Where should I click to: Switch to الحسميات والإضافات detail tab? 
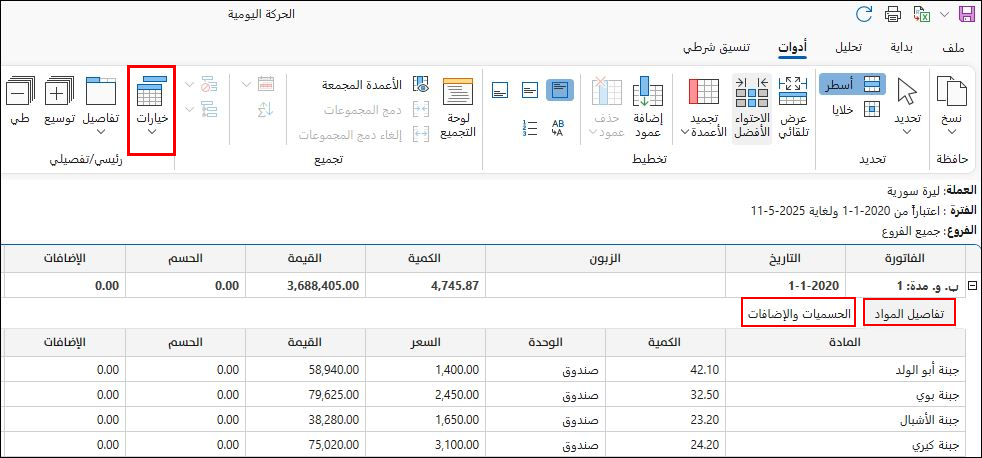(x=799, y=312)
